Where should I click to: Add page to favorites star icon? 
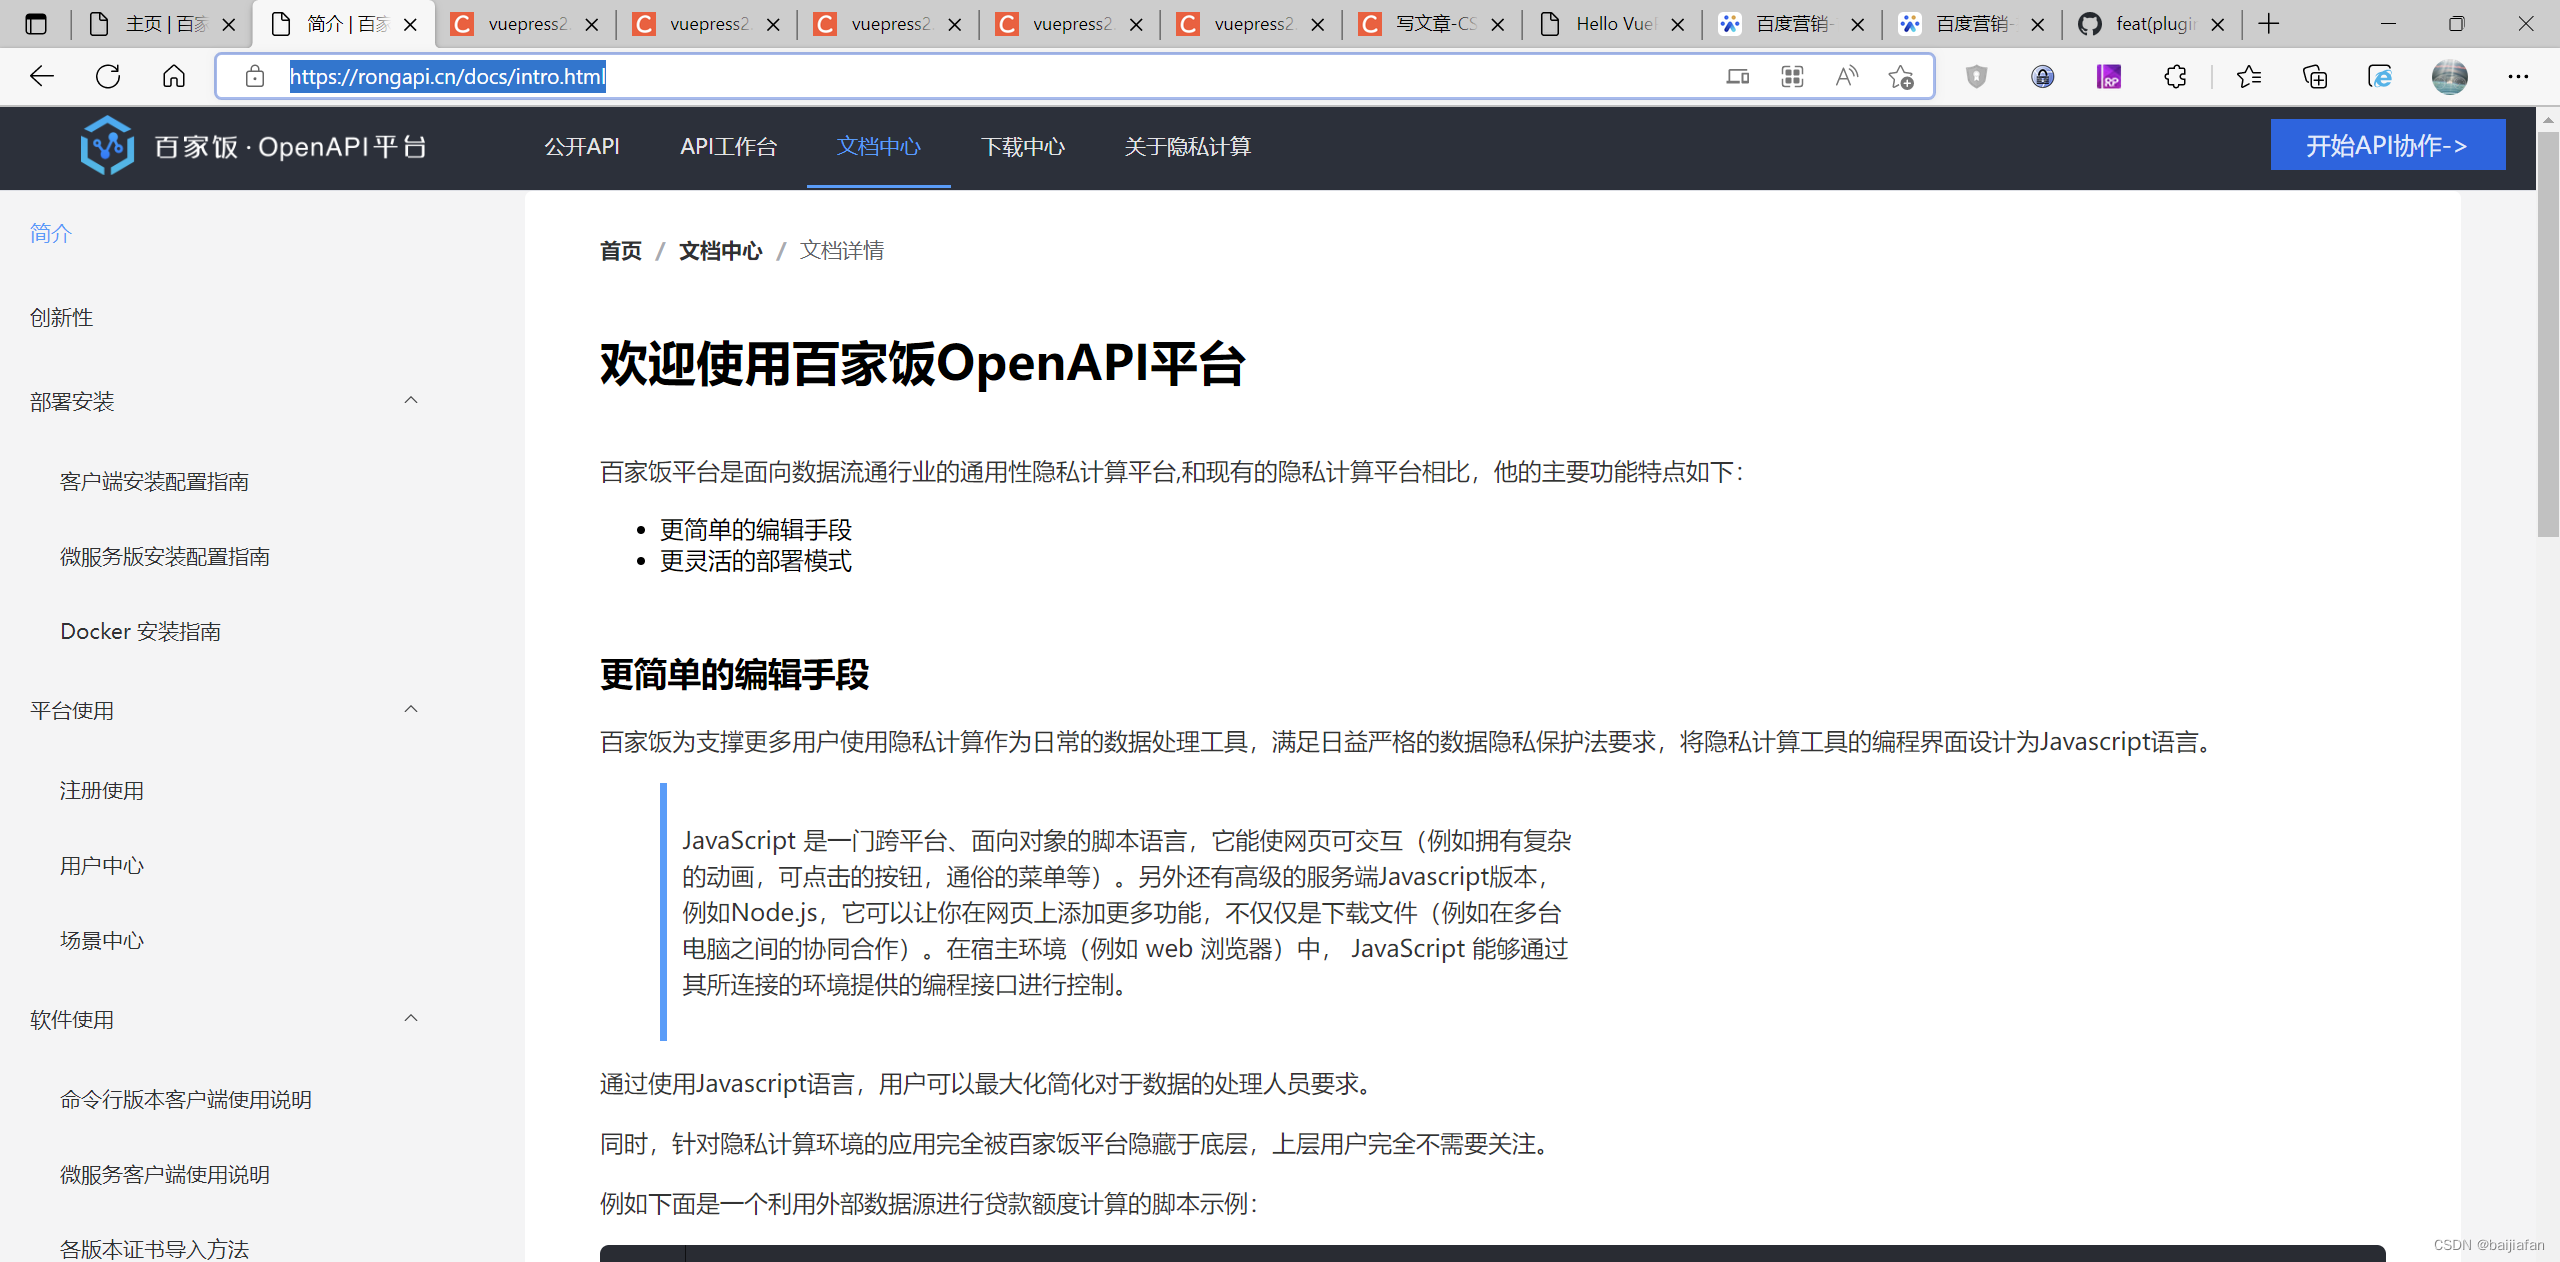coord(1901,76)
